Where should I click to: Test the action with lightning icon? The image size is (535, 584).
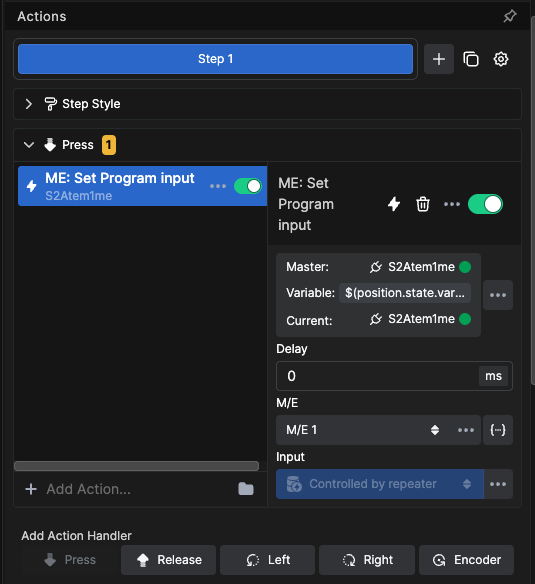[x=394, y=204]
